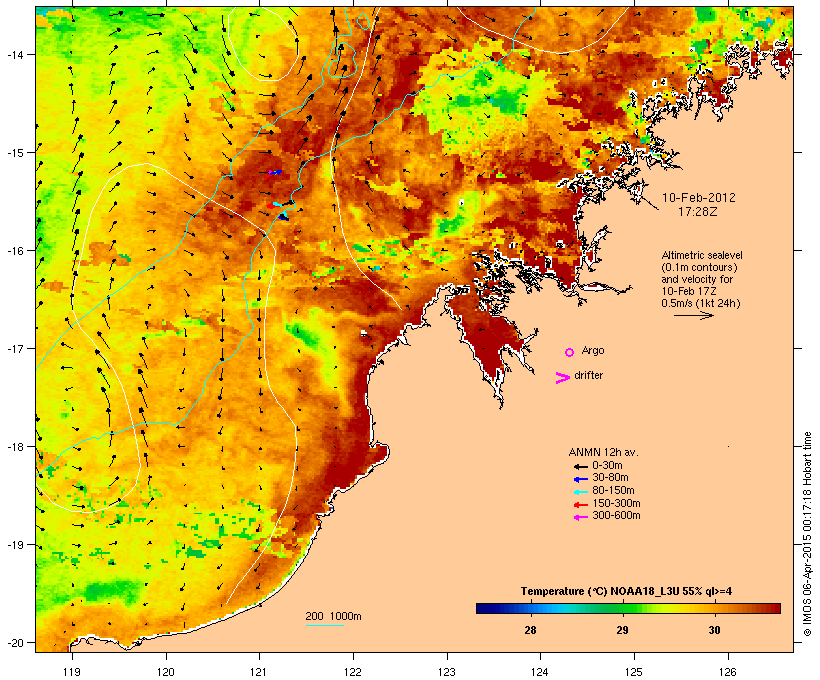Viewport: 820px width, 680px height.
Task: Click the 120 longitude axis label
Action: click(166, 672)
